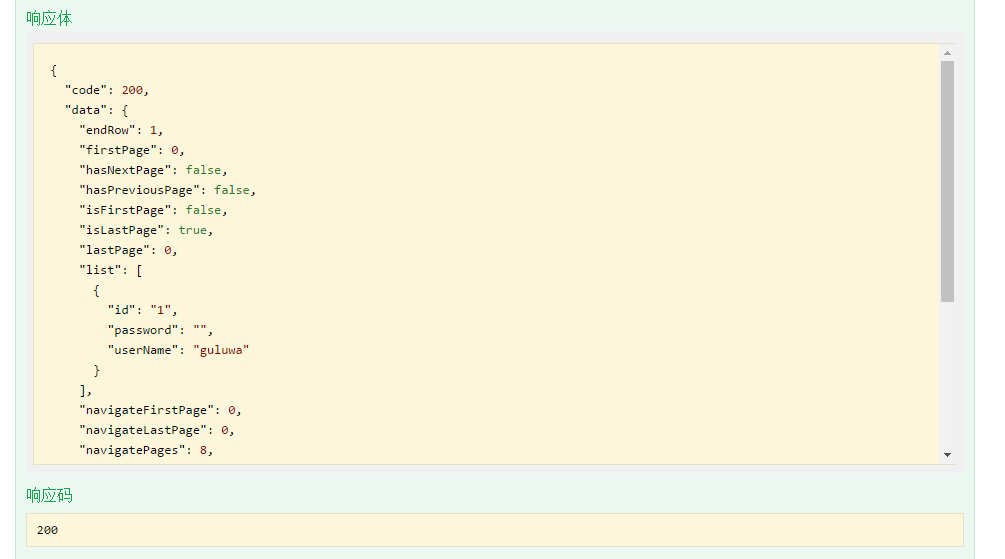Click the "guluwa" userName value
This screenshot has height=559, width=1005.
point(221,350)
